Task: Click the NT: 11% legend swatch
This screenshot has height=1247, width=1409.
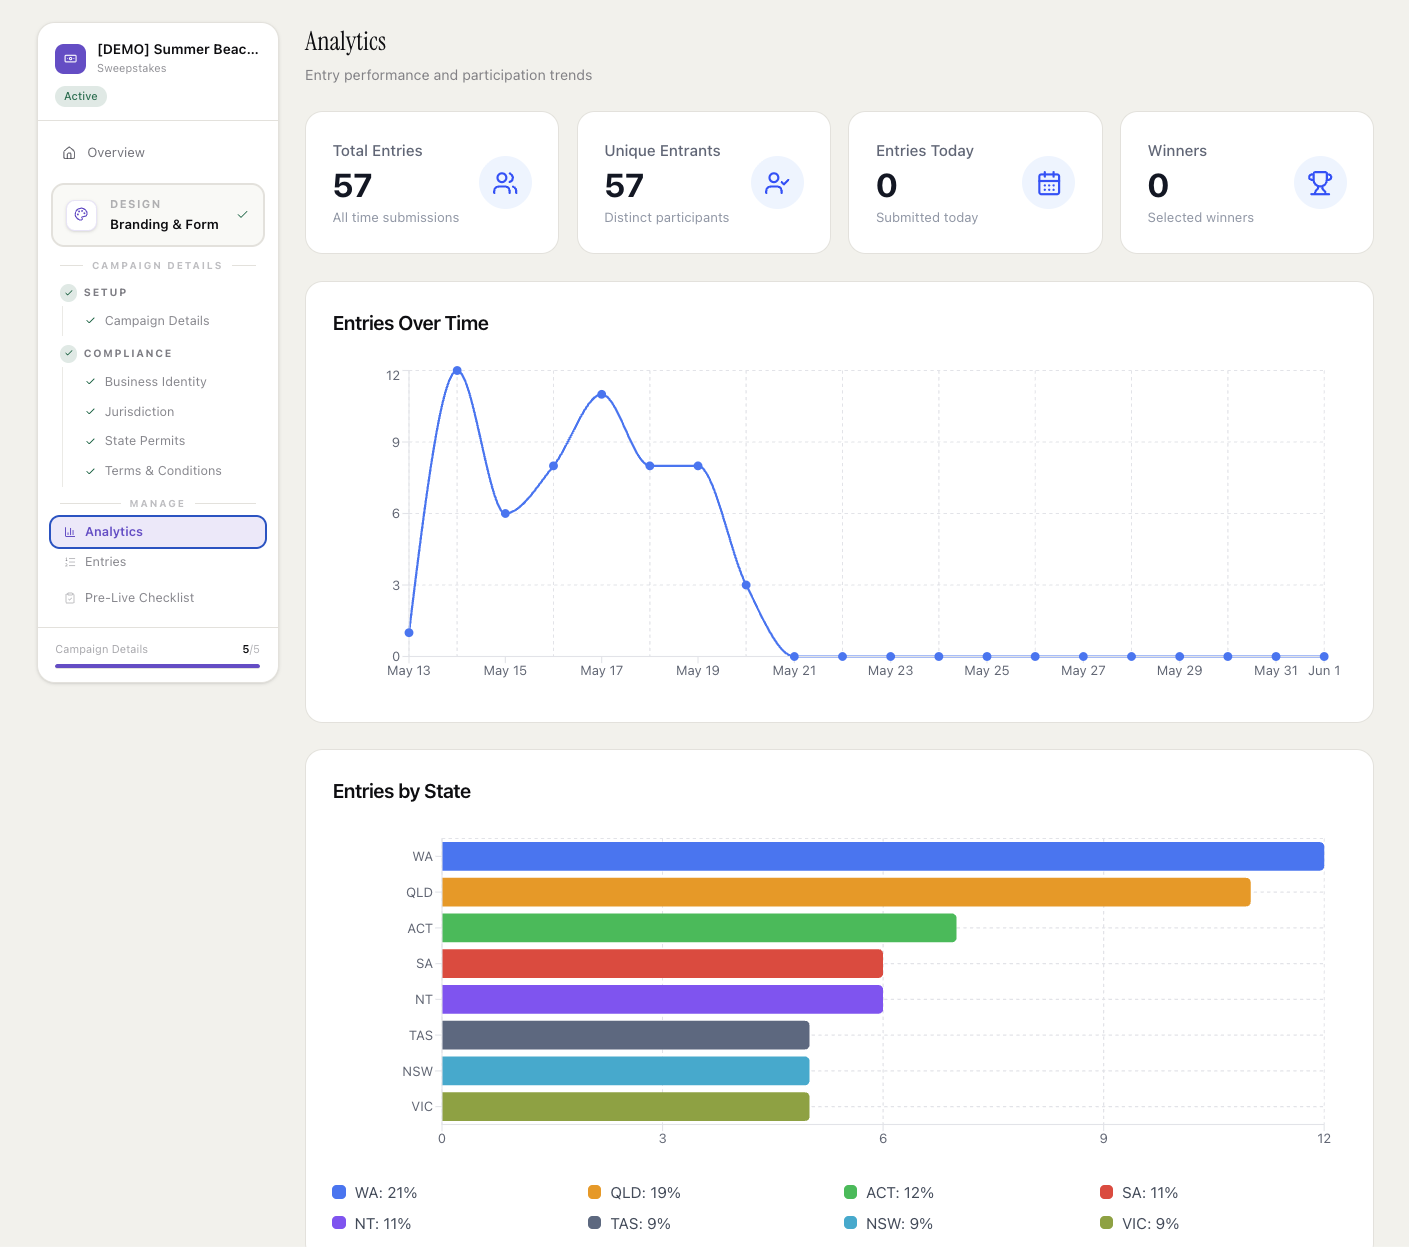Action: (339, 1223)
